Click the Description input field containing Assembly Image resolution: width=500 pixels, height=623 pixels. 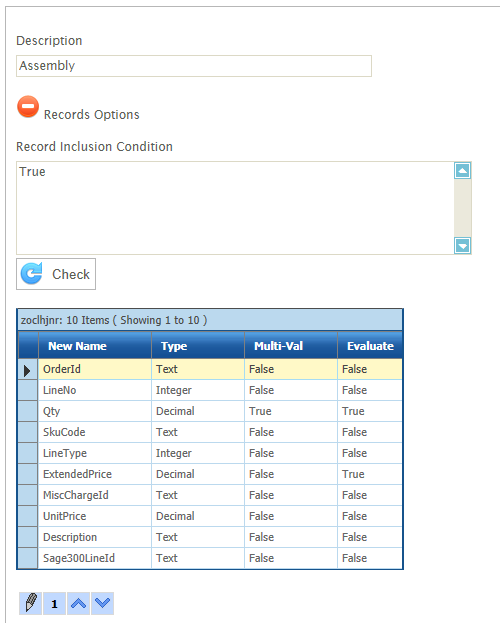194,66
